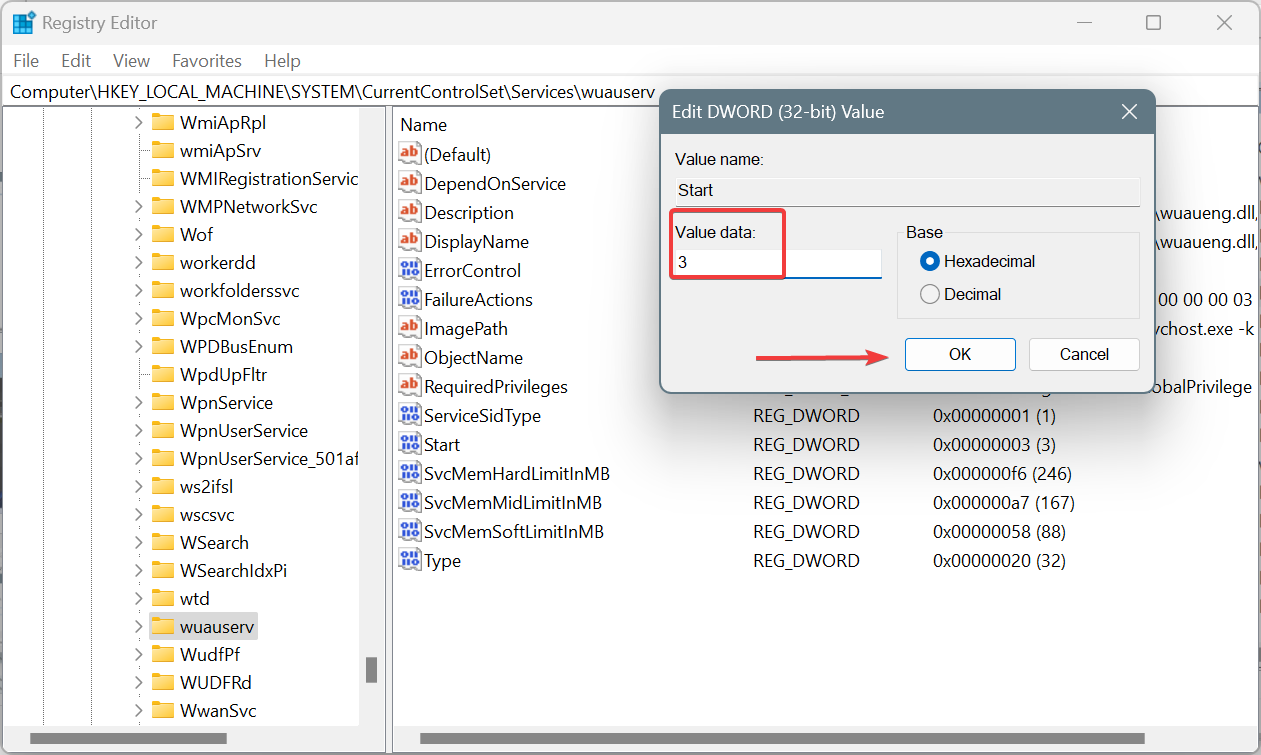Click the Value data input field

(x=778, y=263)
